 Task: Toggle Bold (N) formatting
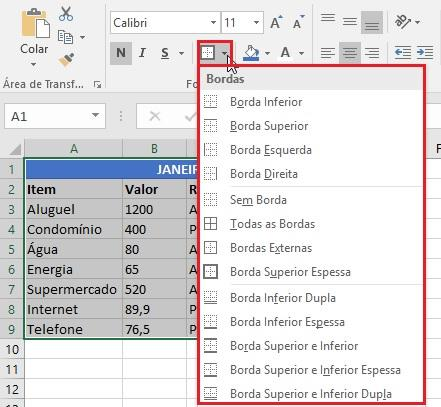(x=121, y=53)
